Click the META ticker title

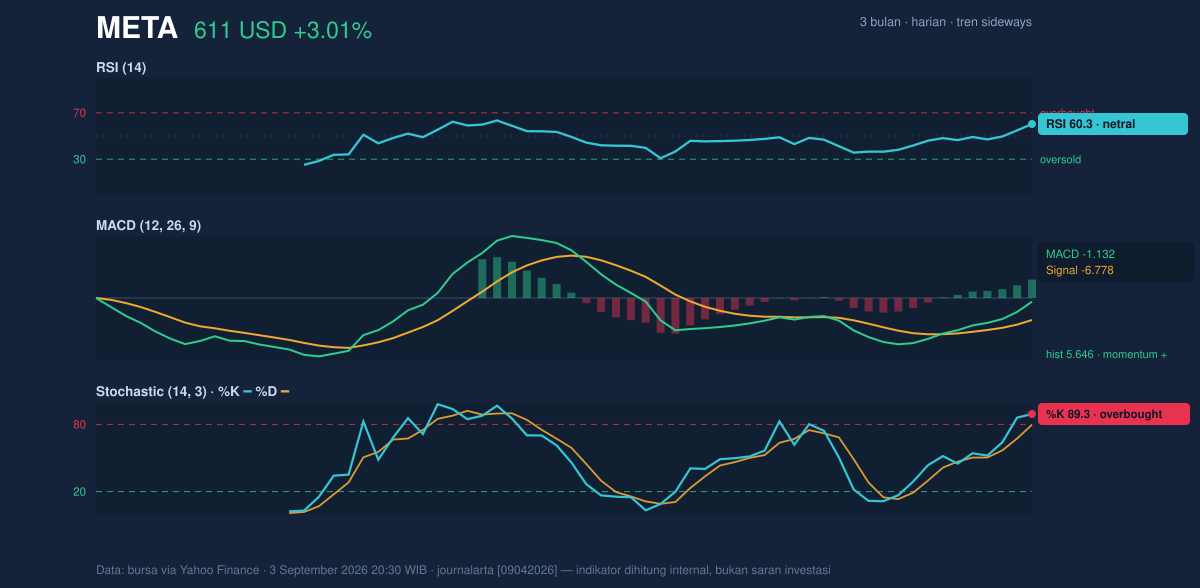pos(137,29)
